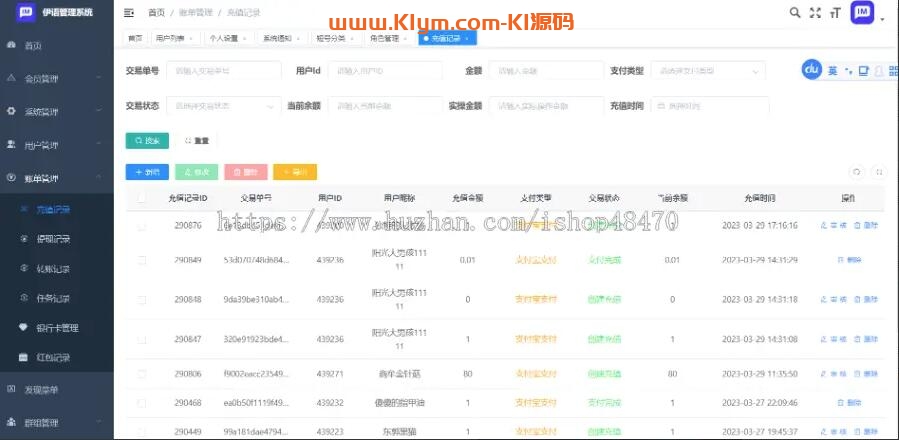The width and height of the screenshot is (899, 440).
Task: Click the yellow 导出 export button
Action: click(x=295, y=172)
